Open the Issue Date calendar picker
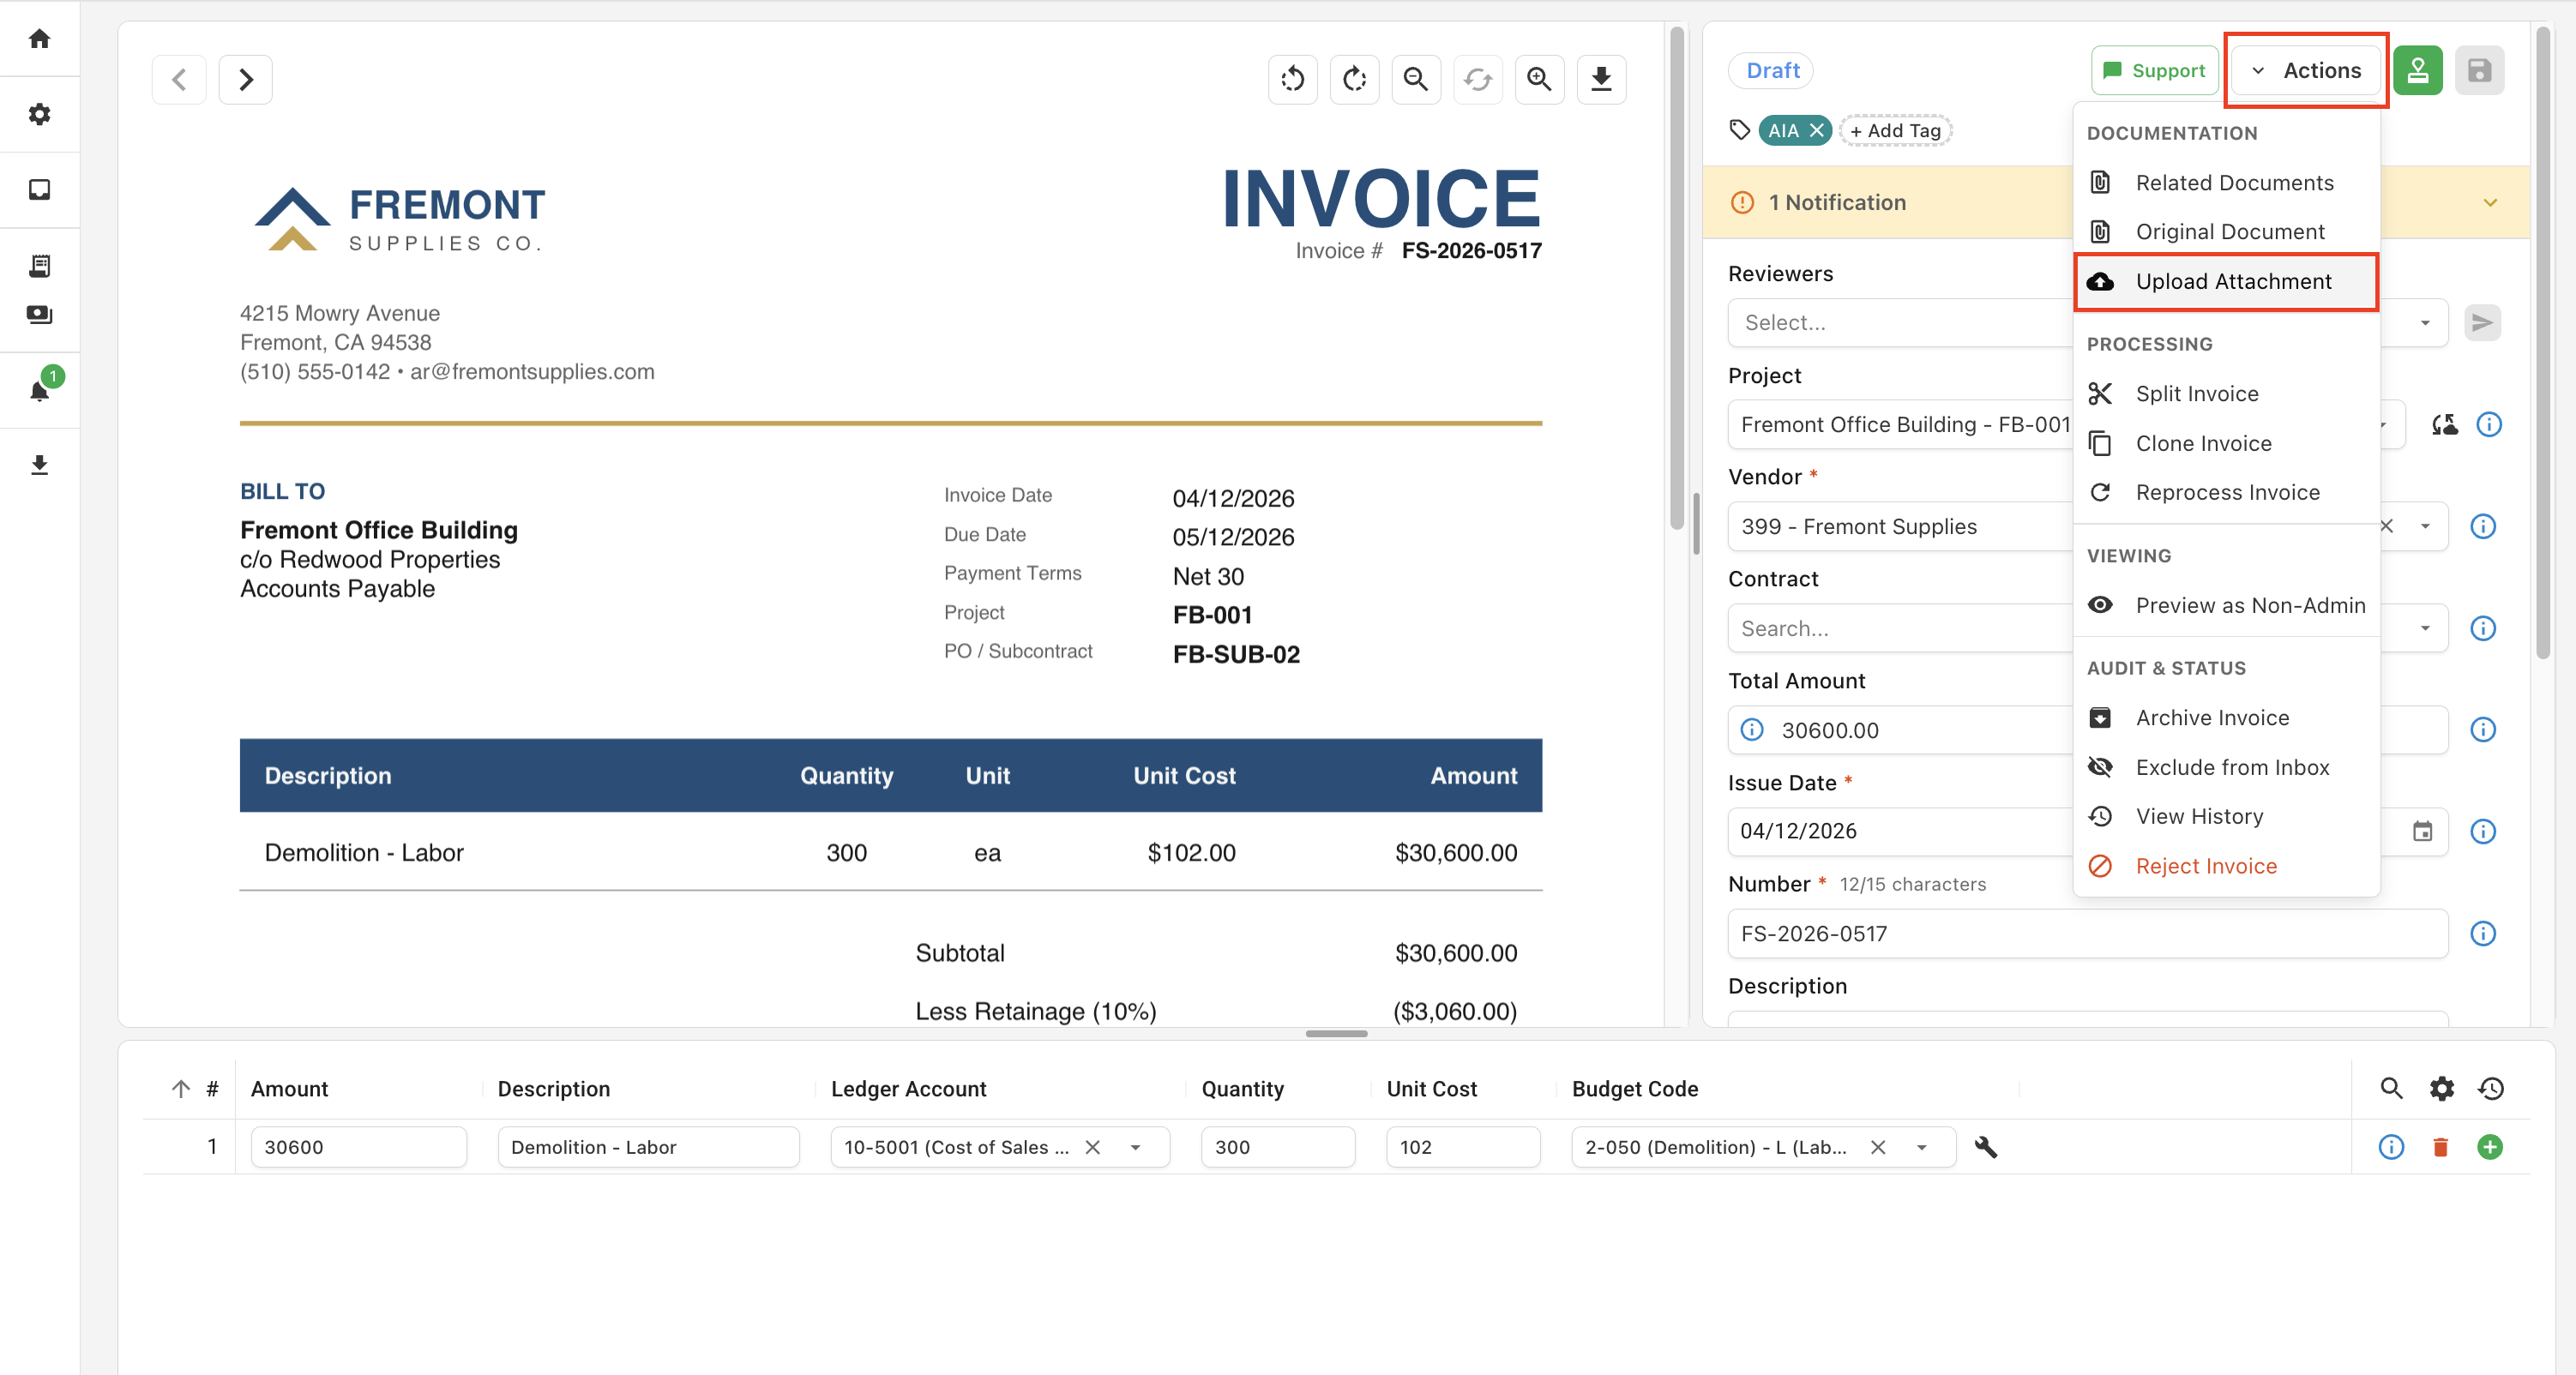Screen dimensions: 2576x1375 (2422, 831)
